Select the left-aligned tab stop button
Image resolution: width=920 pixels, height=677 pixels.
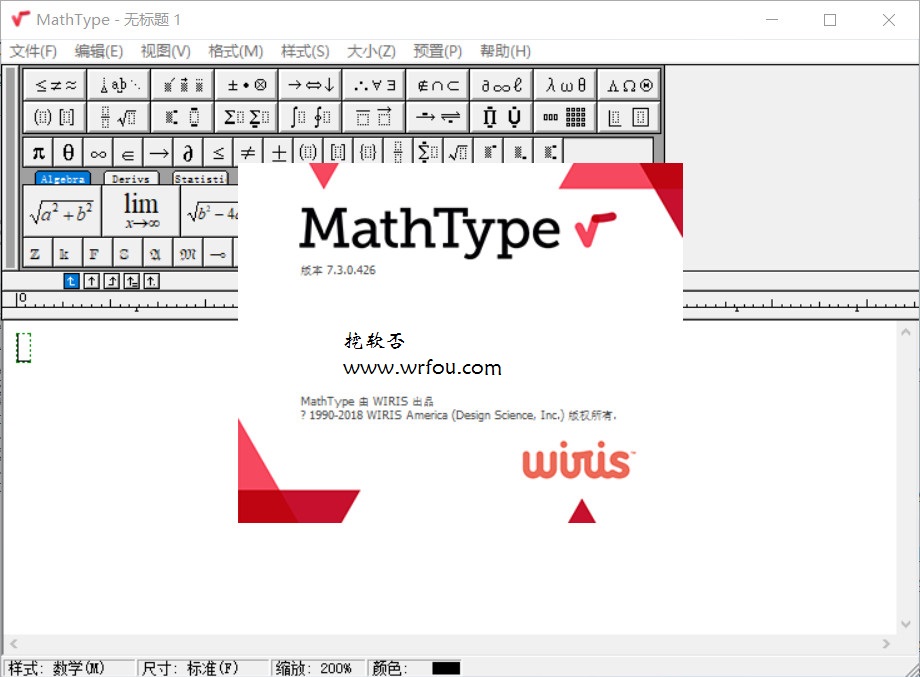click(71, 282)
